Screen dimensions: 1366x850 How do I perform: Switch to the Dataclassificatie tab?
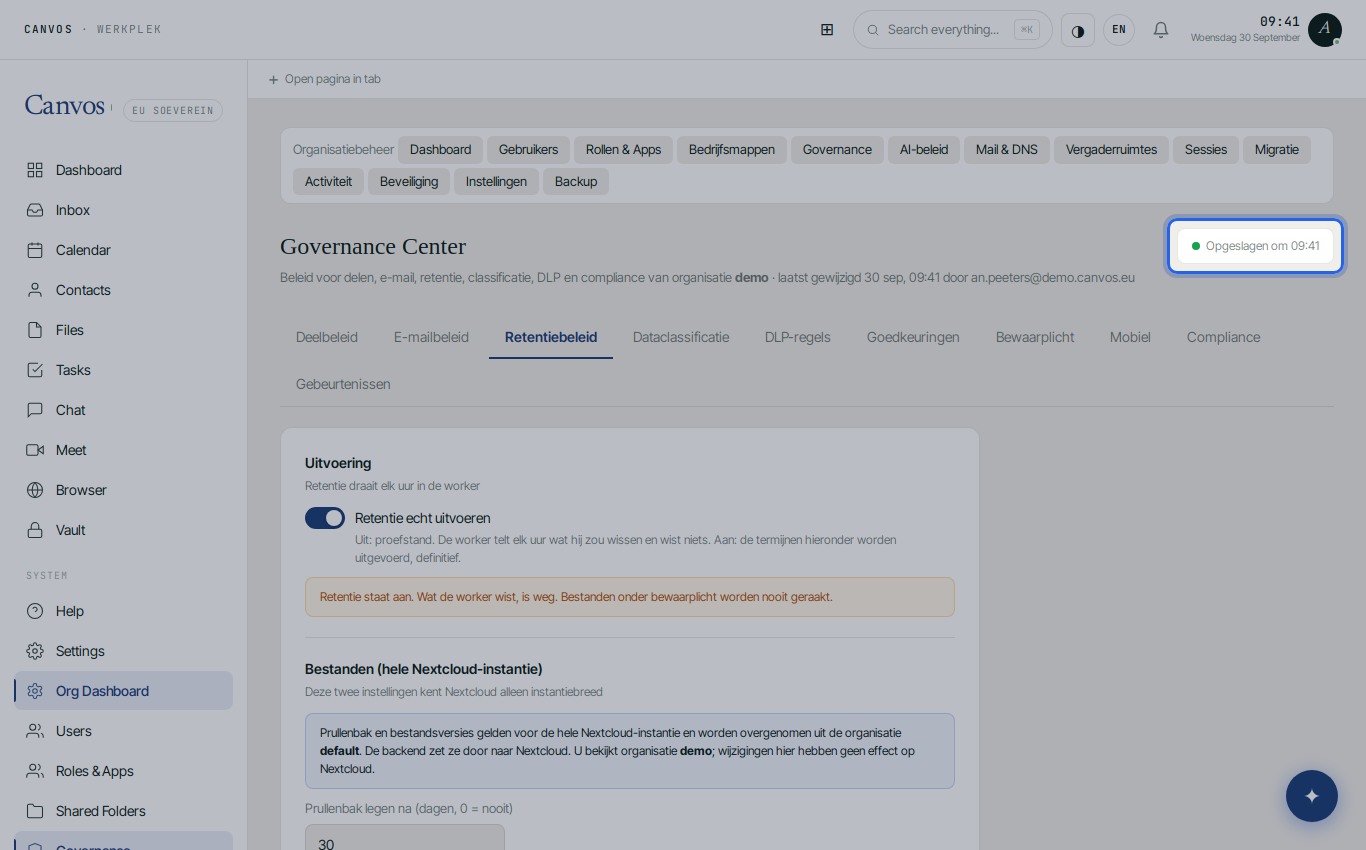pos(681,337)
